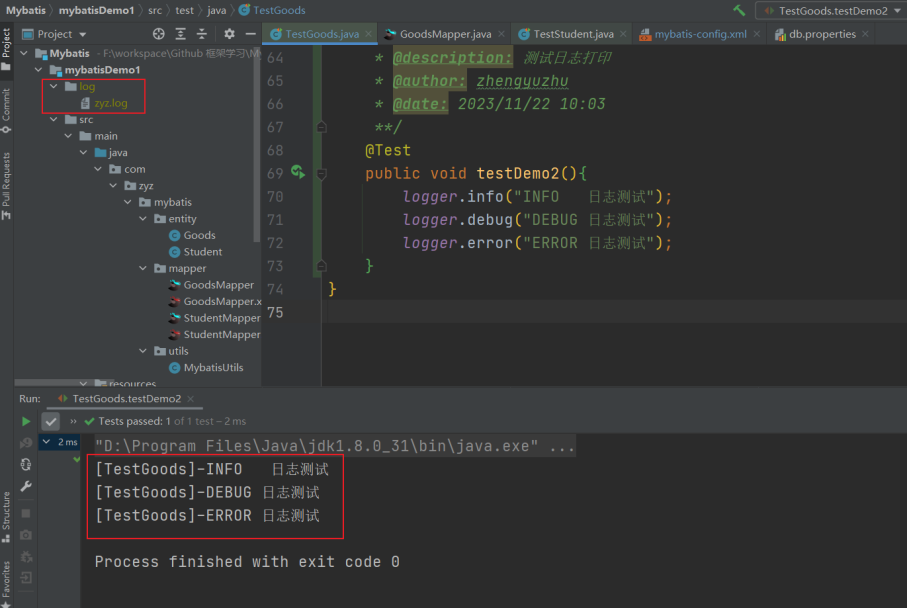Screen dimensions: 907x608
Task: Fold the testDemo2 method at line 69
Action: (322, 173)
